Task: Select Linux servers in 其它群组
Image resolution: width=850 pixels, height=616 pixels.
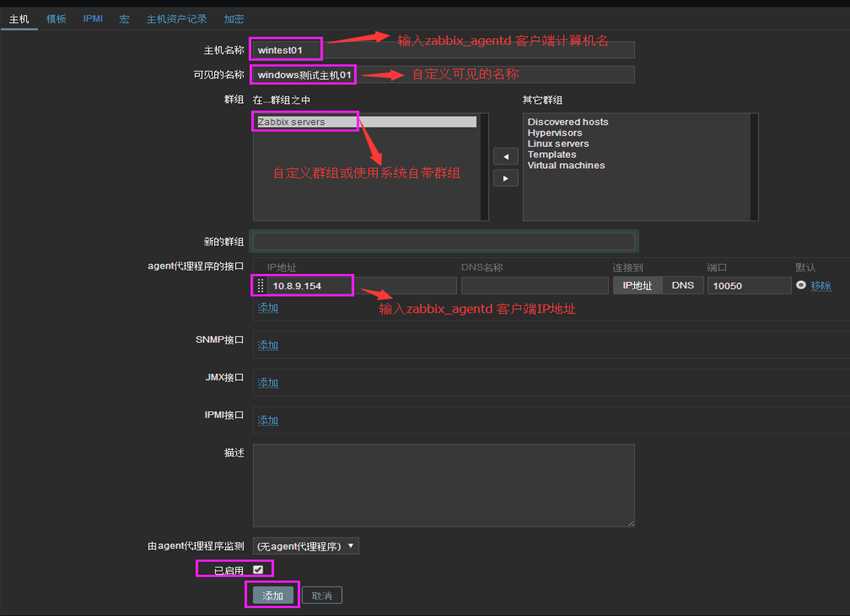Action: (558, 144)
